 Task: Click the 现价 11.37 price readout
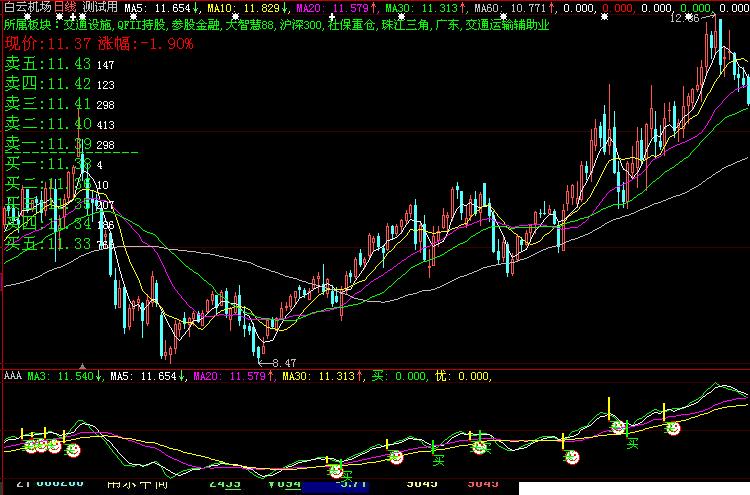tap(48, 44)
